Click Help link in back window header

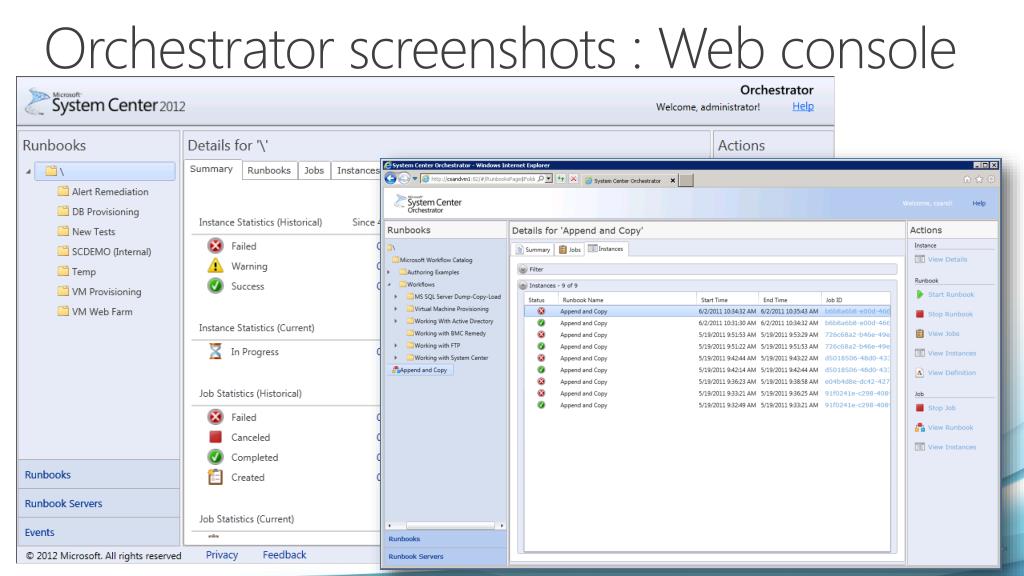click(803, 106)
